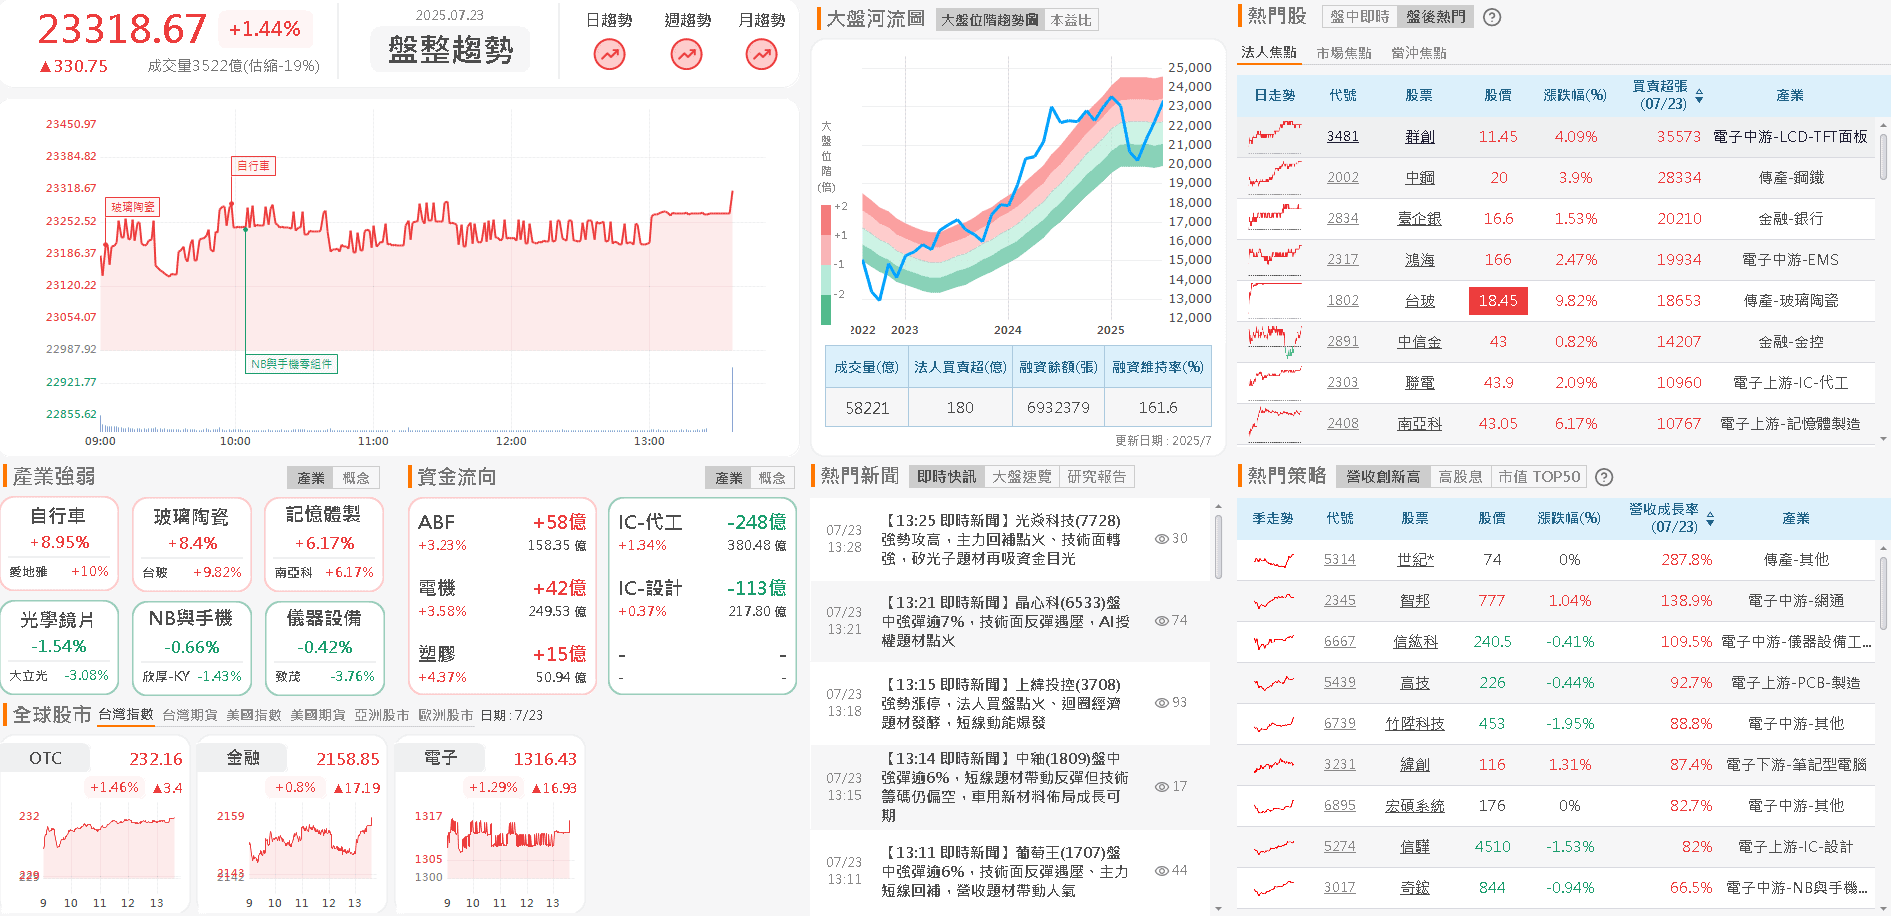
Task: Click view count eye icon for 光焱科技 news
Action: point(1161,539)
